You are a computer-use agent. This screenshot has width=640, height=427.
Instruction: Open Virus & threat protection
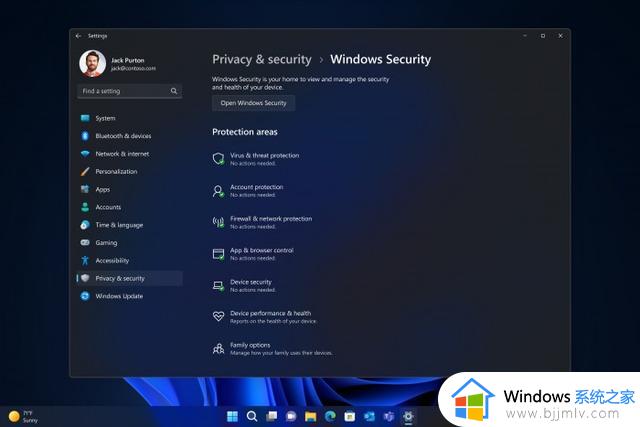pyautogui.click(x=256, y=159)
